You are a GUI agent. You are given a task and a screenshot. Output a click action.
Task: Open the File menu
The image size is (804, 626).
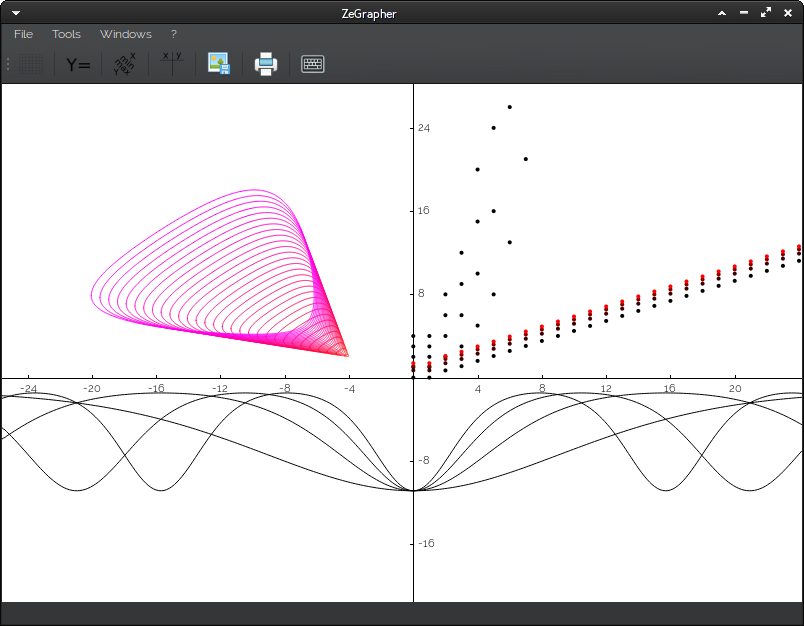24,34
